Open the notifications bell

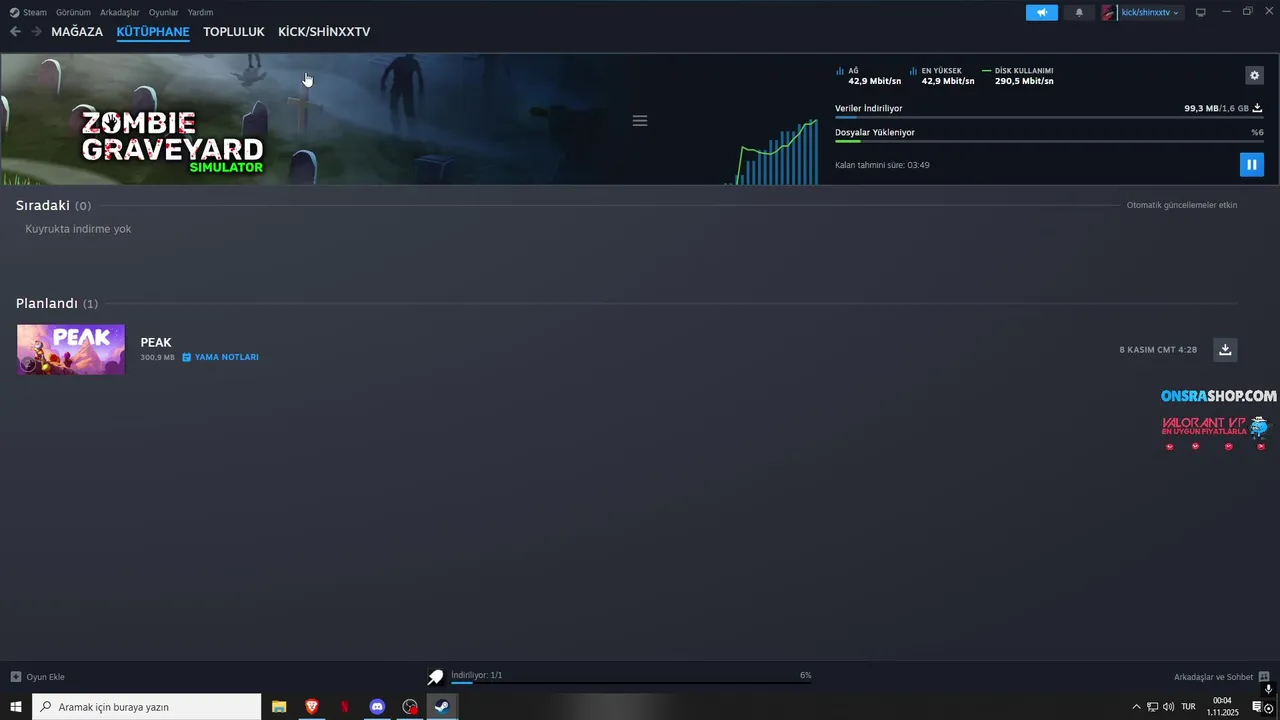point(1079,13)
